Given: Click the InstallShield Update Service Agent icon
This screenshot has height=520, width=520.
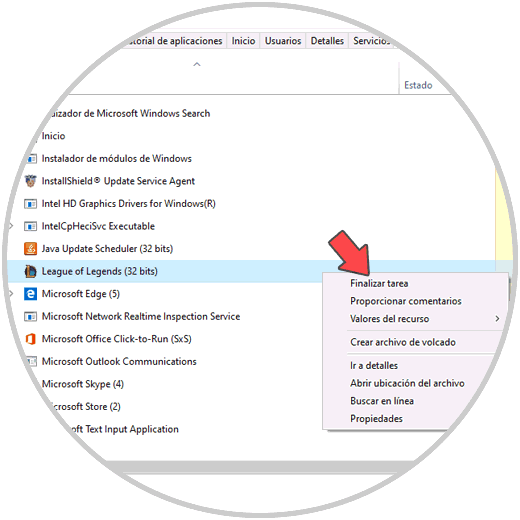Looking at the screenshot, I should point(31,181).
